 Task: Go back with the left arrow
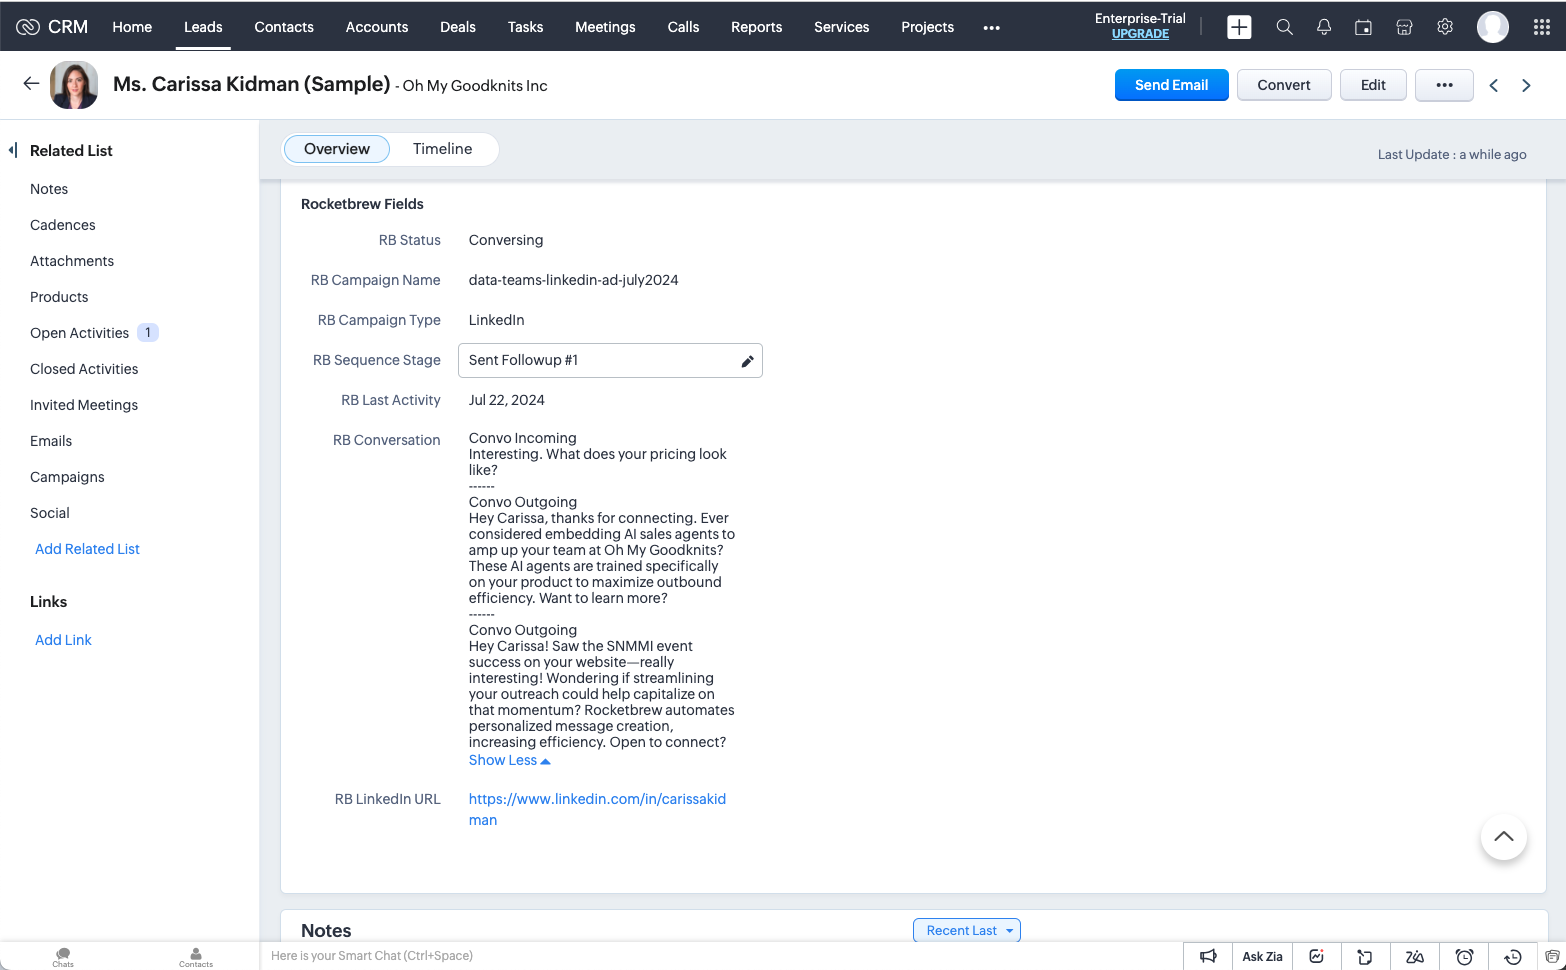(x=31, y=84)
